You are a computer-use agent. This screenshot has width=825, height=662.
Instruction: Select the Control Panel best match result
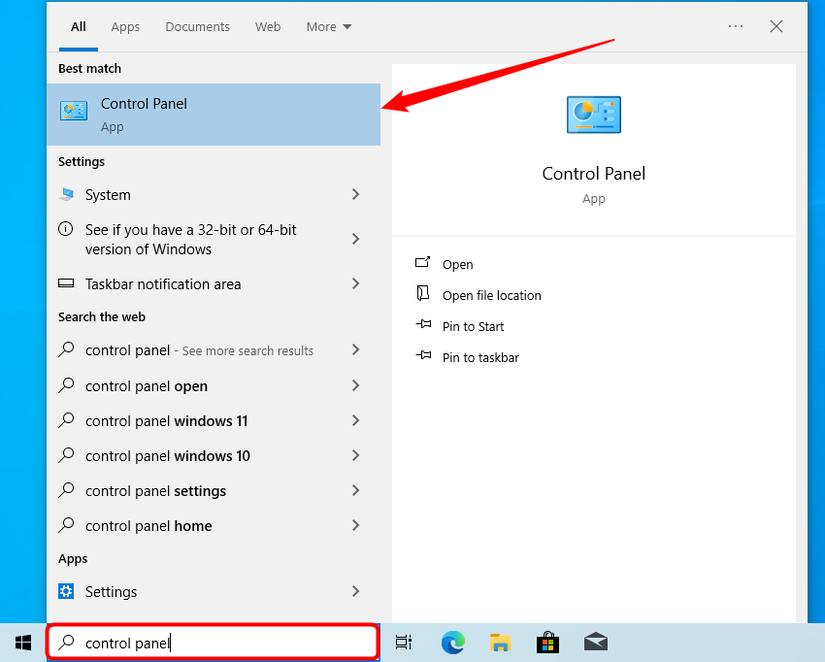(x=213, y=114)
